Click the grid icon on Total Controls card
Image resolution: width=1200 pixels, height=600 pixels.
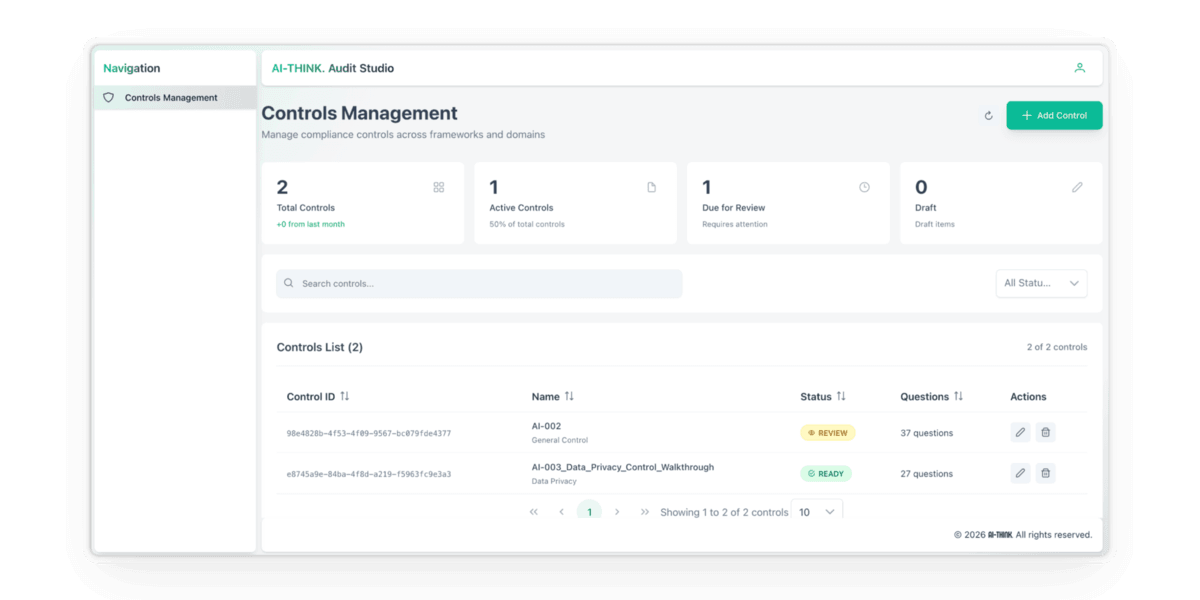click(438, 187)
